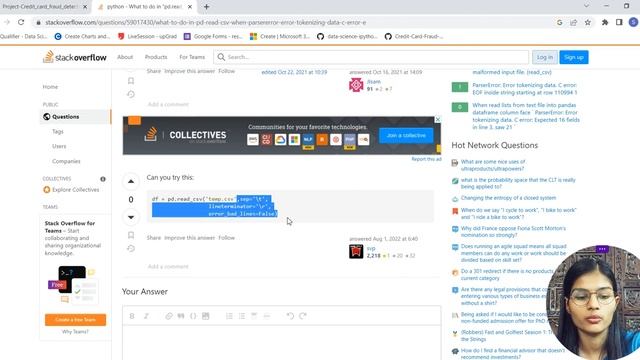This screenshot has width=640, height=360.
Task: Show activity history of Jisam's answer
Action: pos(131,94)
